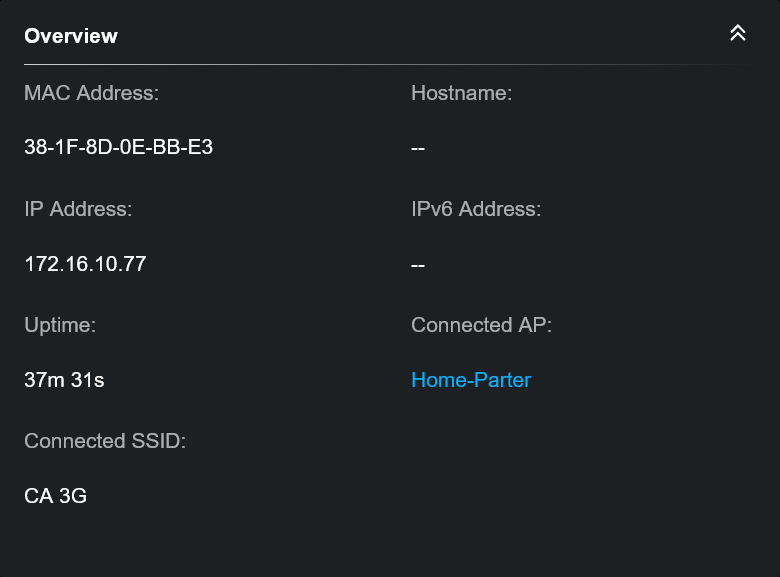Click the IP Address label
The image size is (780, 577).
[x=78, y=209]
